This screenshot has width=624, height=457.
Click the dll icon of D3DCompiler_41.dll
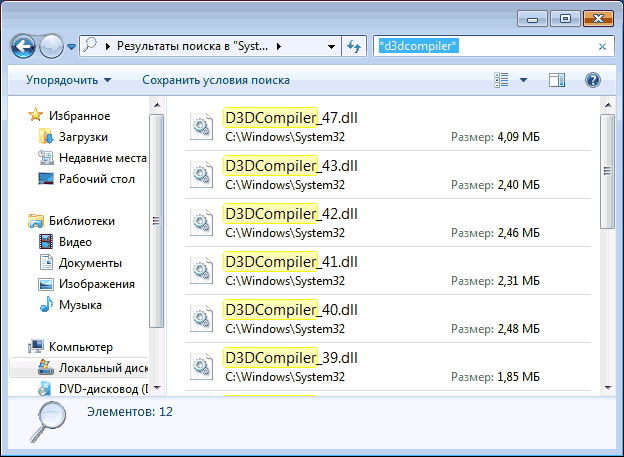(x=201, y=271)
